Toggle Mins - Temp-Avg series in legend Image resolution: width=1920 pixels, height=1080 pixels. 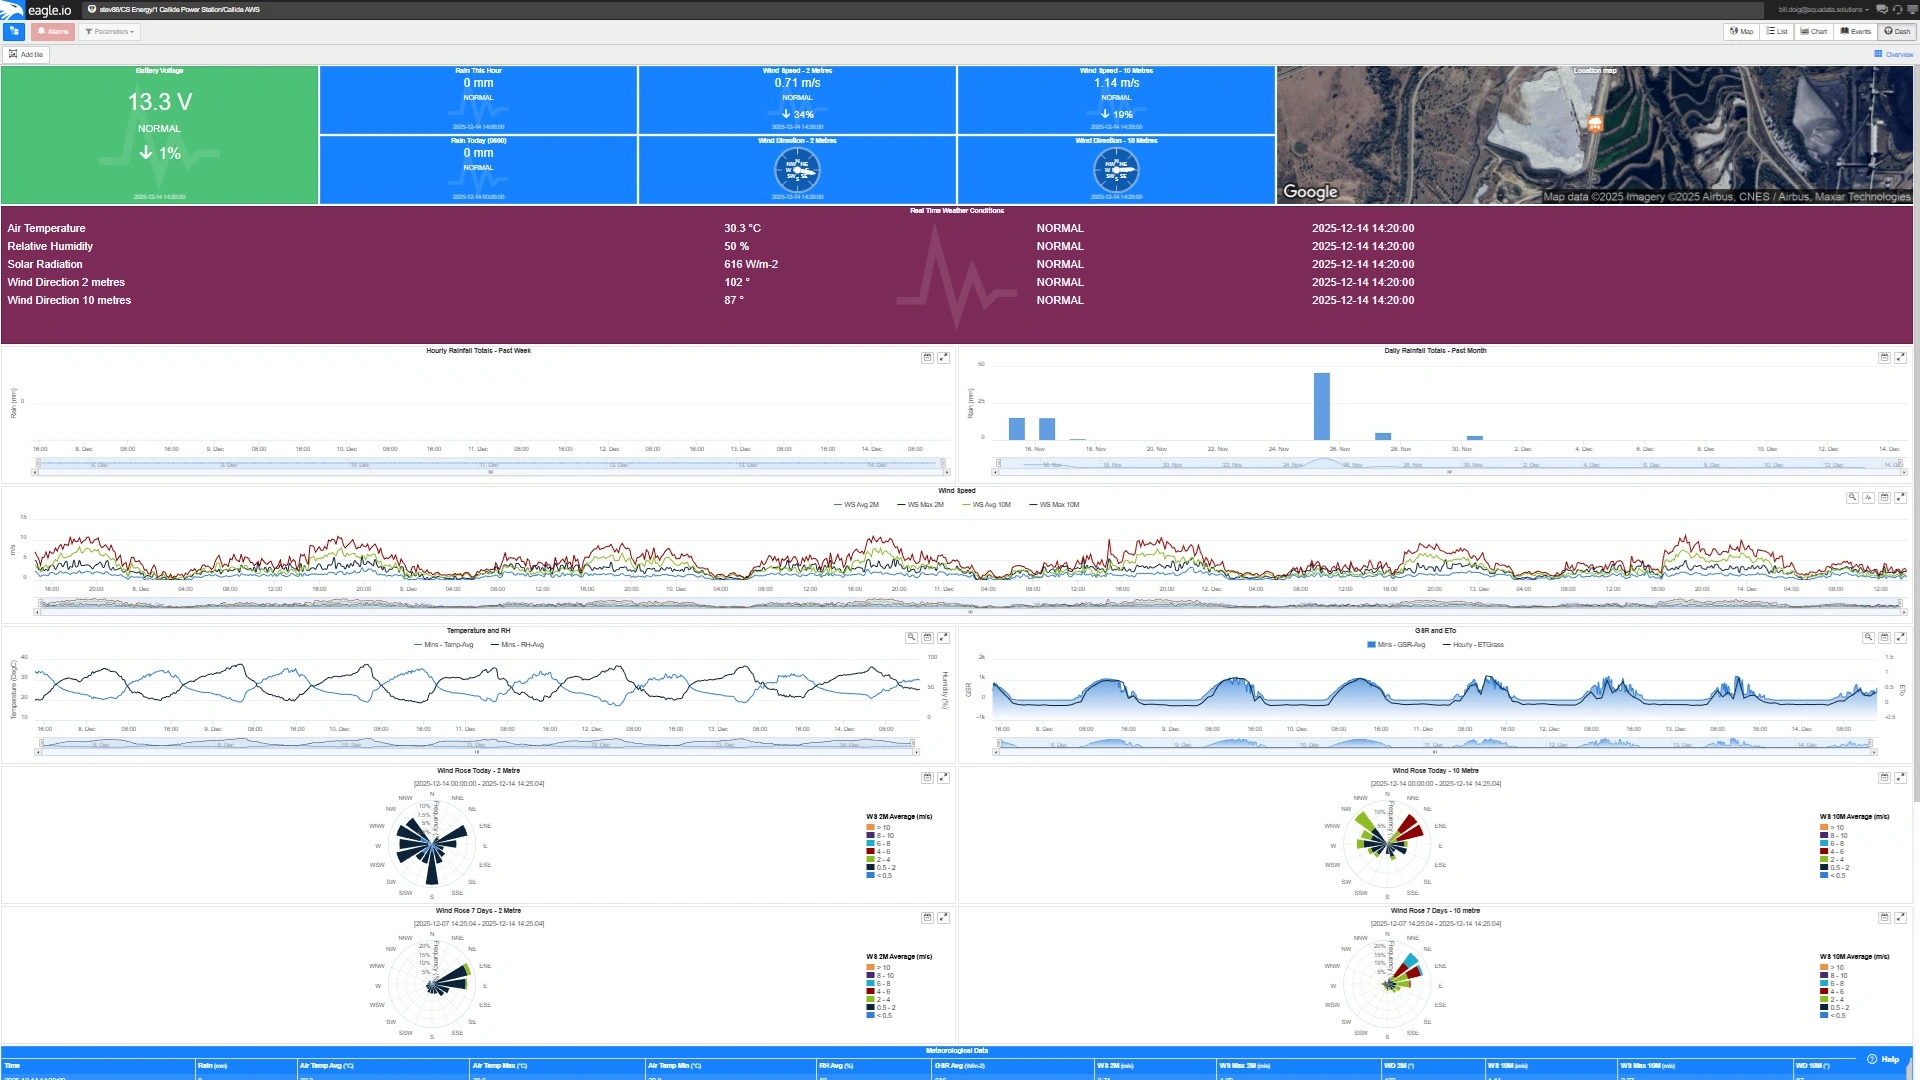[443, 645]
